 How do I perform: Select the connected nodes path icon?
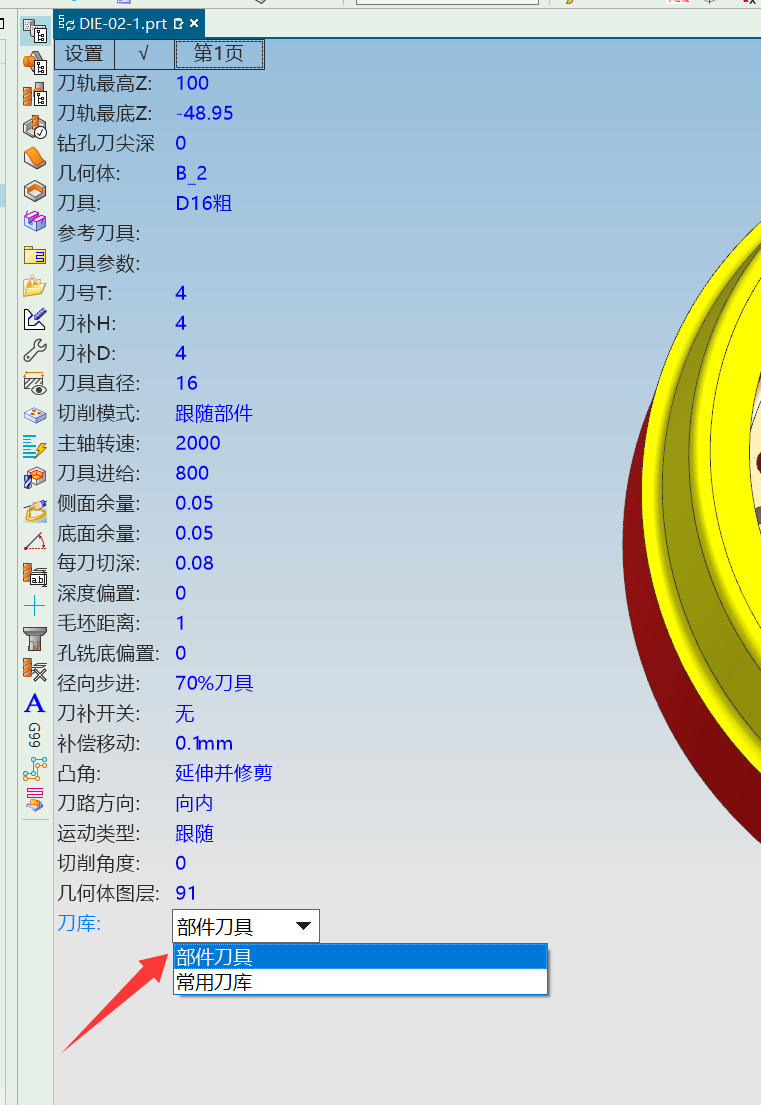[x=35, y=769]
